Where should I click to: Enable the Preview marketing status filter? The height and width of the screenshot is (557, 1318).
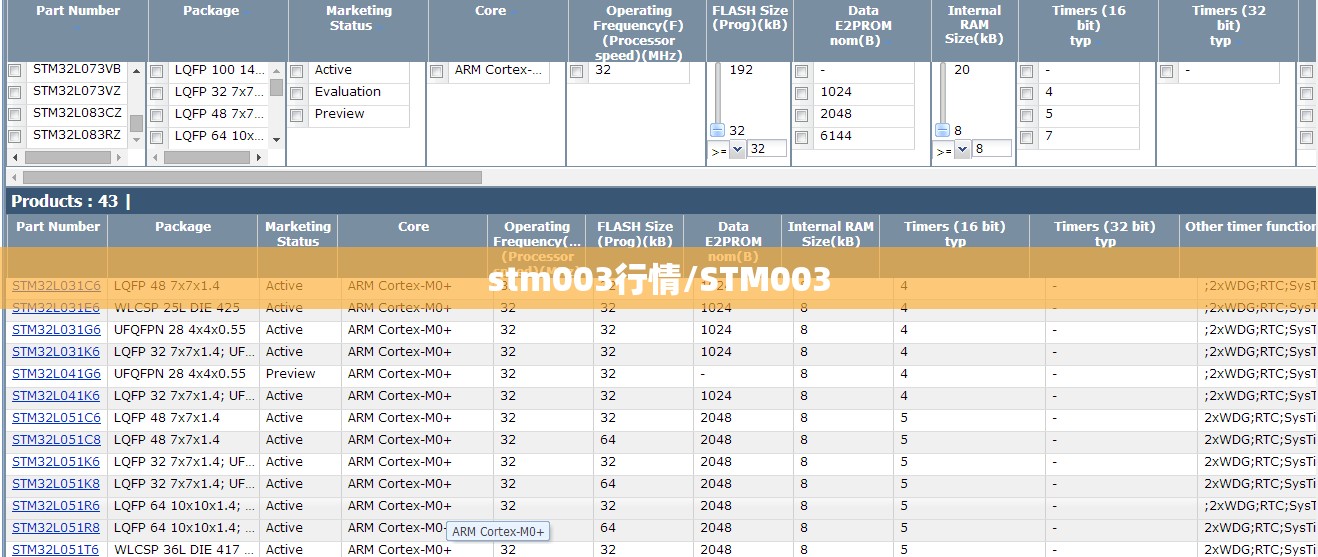point(297,116)
